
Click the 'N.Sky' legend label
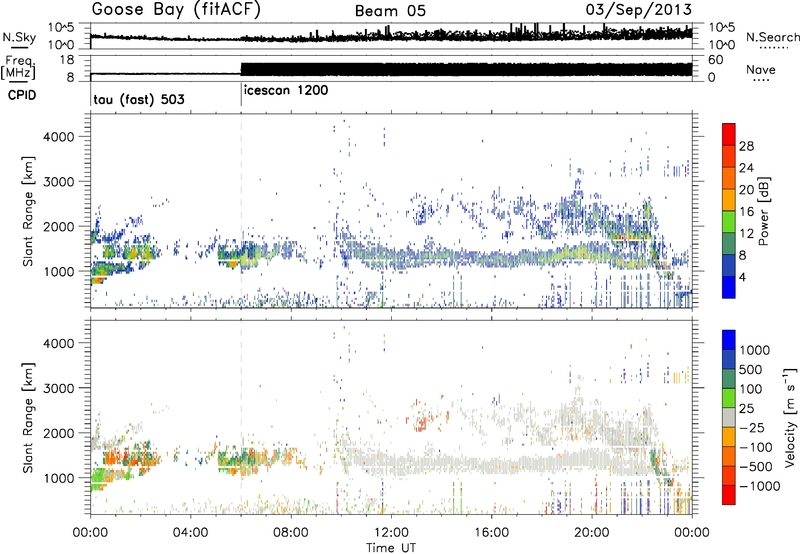19,38
